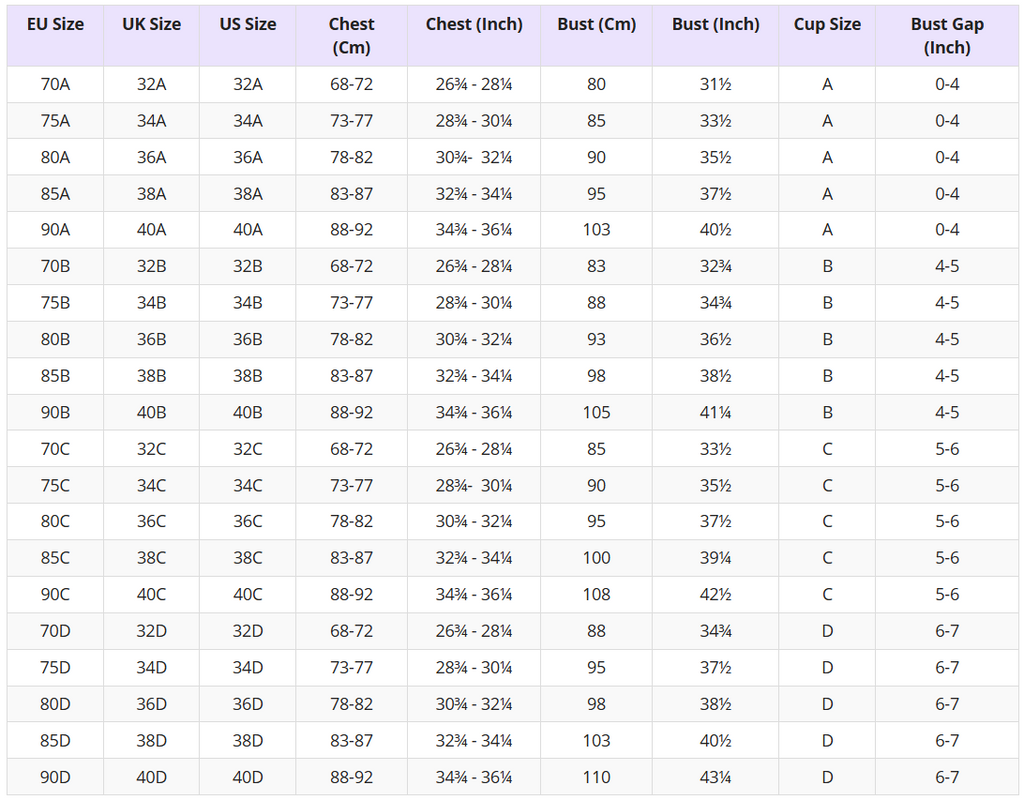Select the EU size cell "85B"

56,376
